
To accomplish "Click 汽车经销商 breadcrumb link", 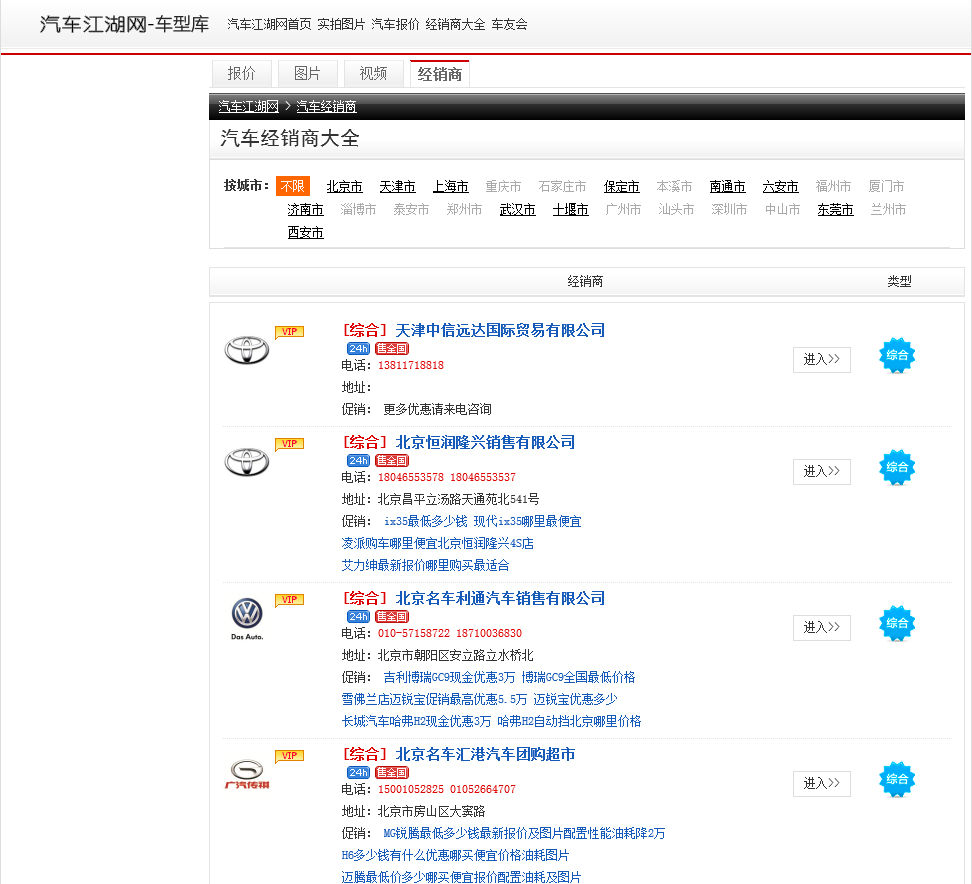I will click(326, 107).
